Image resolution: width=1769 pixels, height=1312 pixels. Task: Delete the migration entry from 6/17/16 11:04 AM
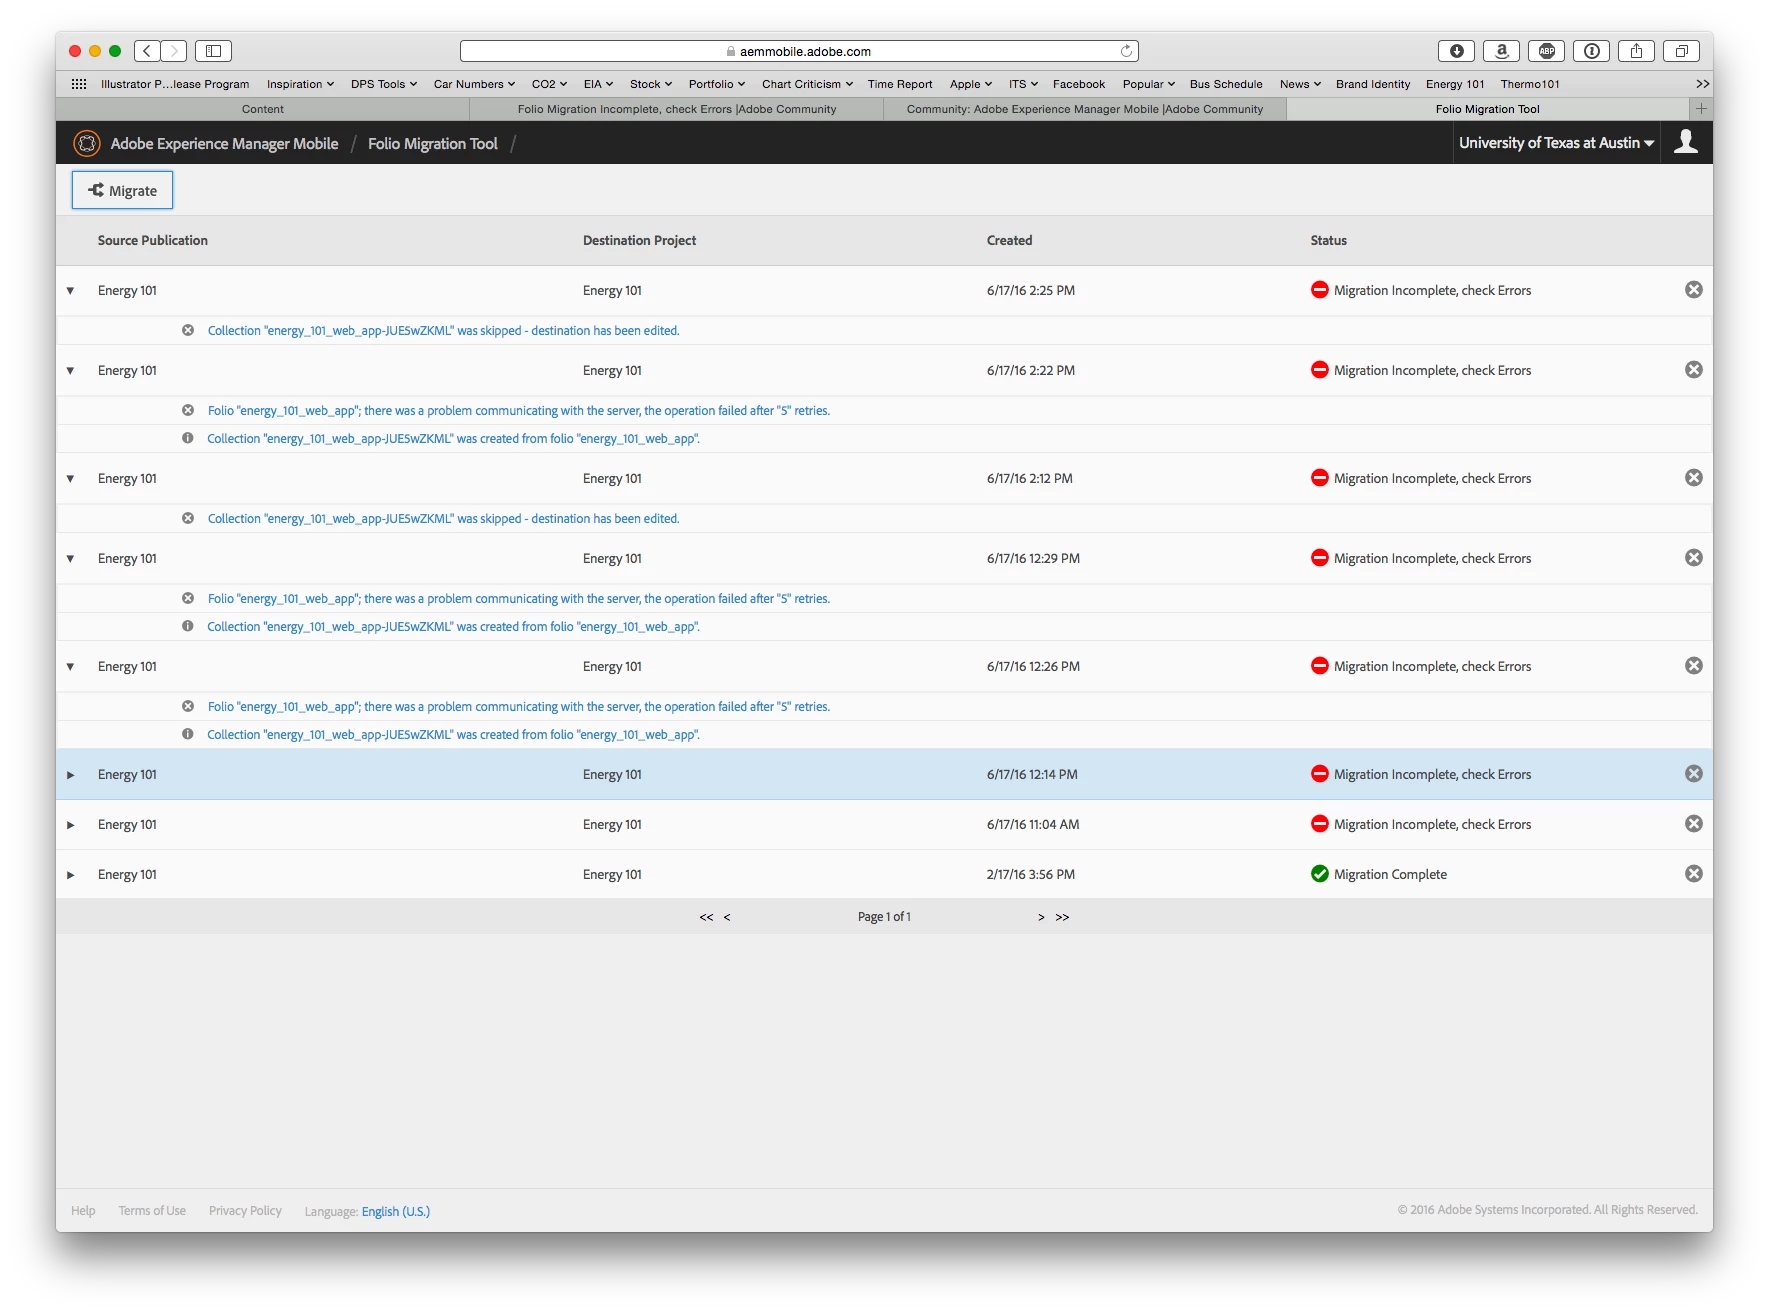1693,824
